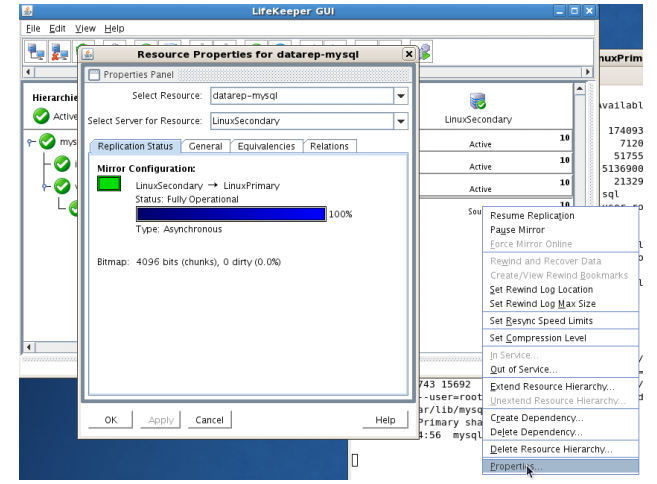This screenshot has height=484, width=657.
Task: Minimize the LifeKeeper GUI window
Action: pos(559,11)
